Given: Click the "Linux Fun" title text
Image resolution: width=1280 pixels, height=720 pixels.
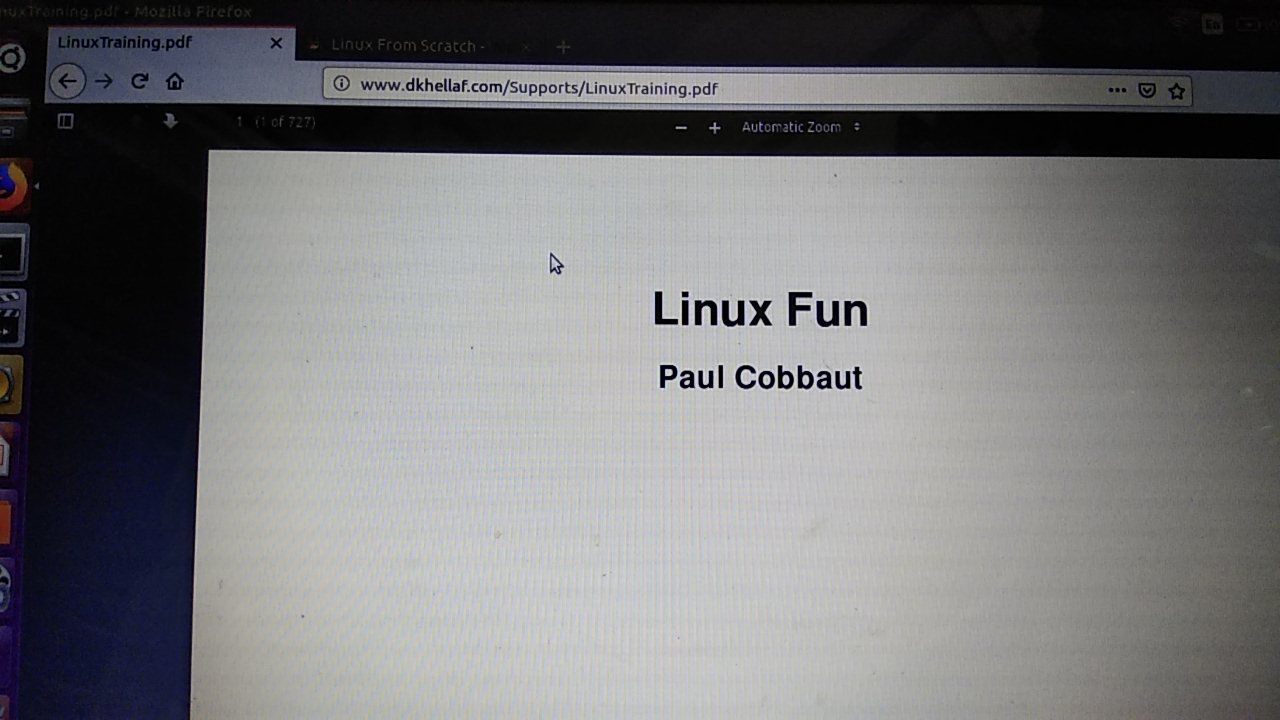Looking at the screenshot, I should tap(760, 309).
